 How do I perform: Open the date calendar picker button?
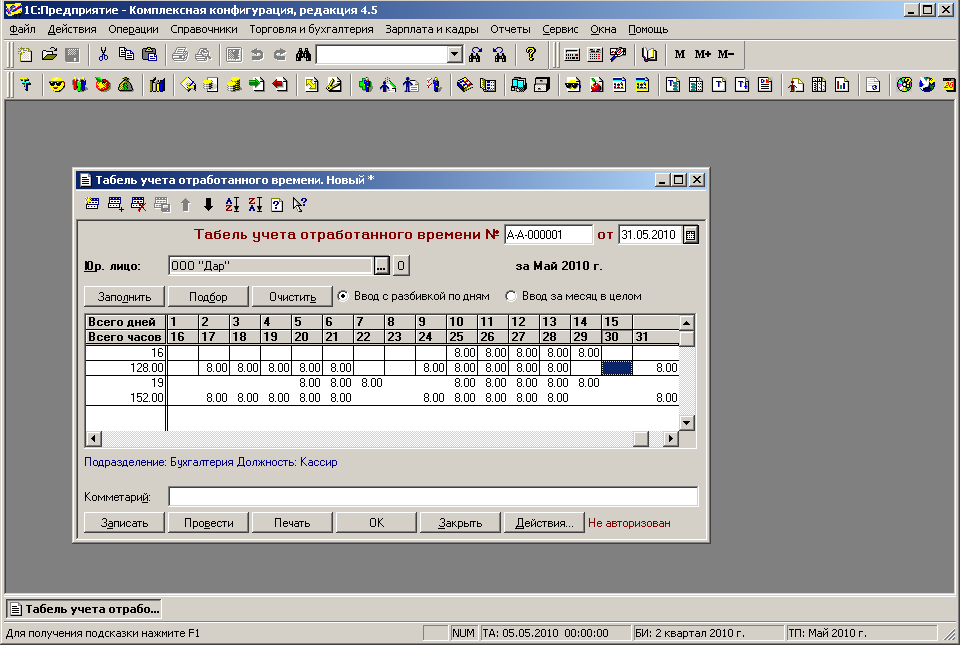[691, 235]
